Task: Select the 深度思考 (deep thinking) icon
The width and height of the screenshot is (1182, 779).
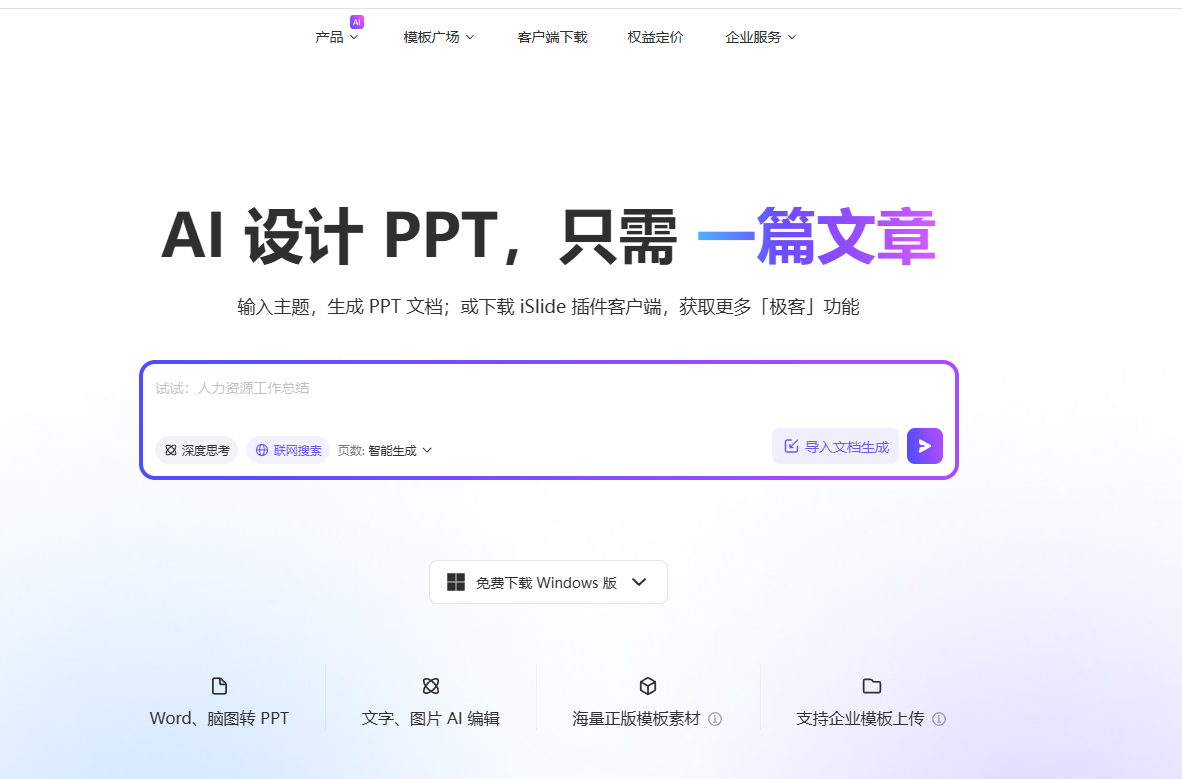Action: click(x=171, y=450)
